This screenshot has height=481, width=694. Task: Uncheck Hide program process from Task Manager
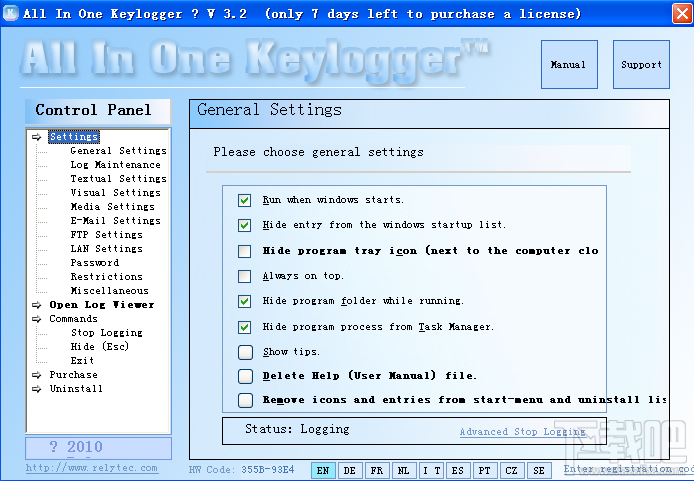click(244, 327)
